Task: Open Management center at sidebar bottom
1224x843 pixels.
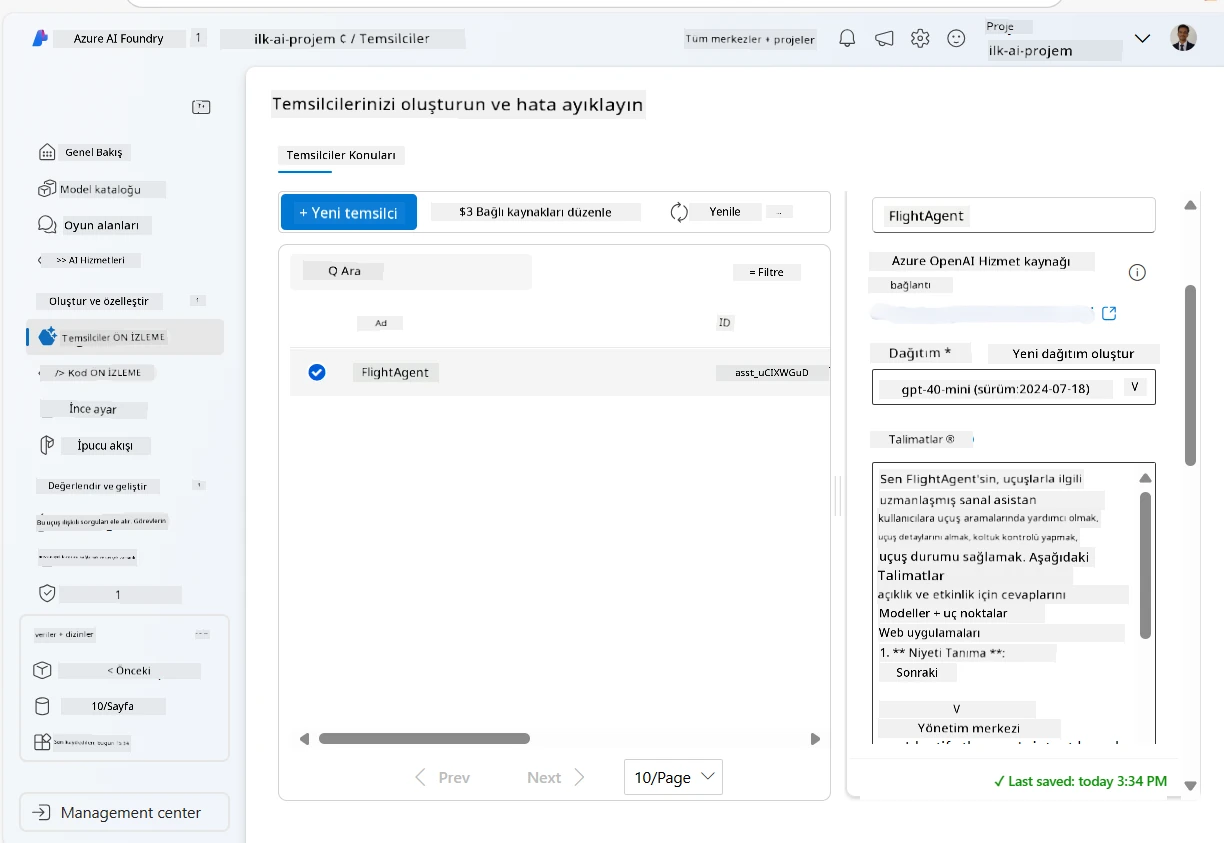Action: click(x=124, y=813)
